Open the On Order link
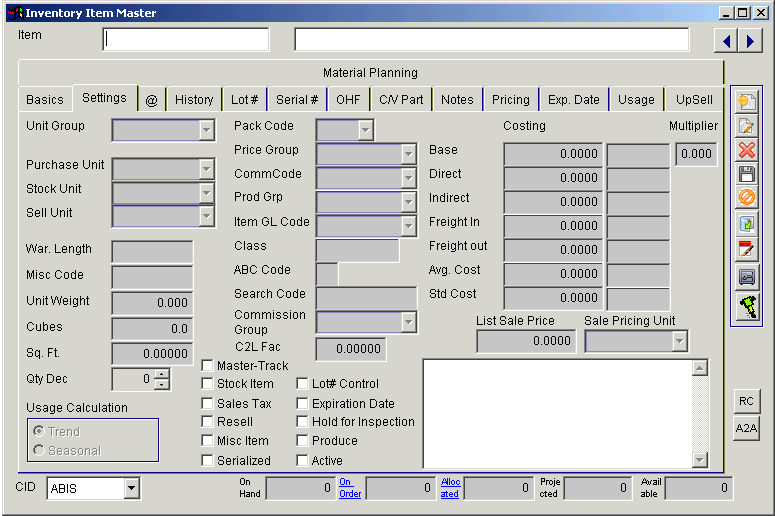775x516 pixels. pyautogui.click(x=349, y=487)
